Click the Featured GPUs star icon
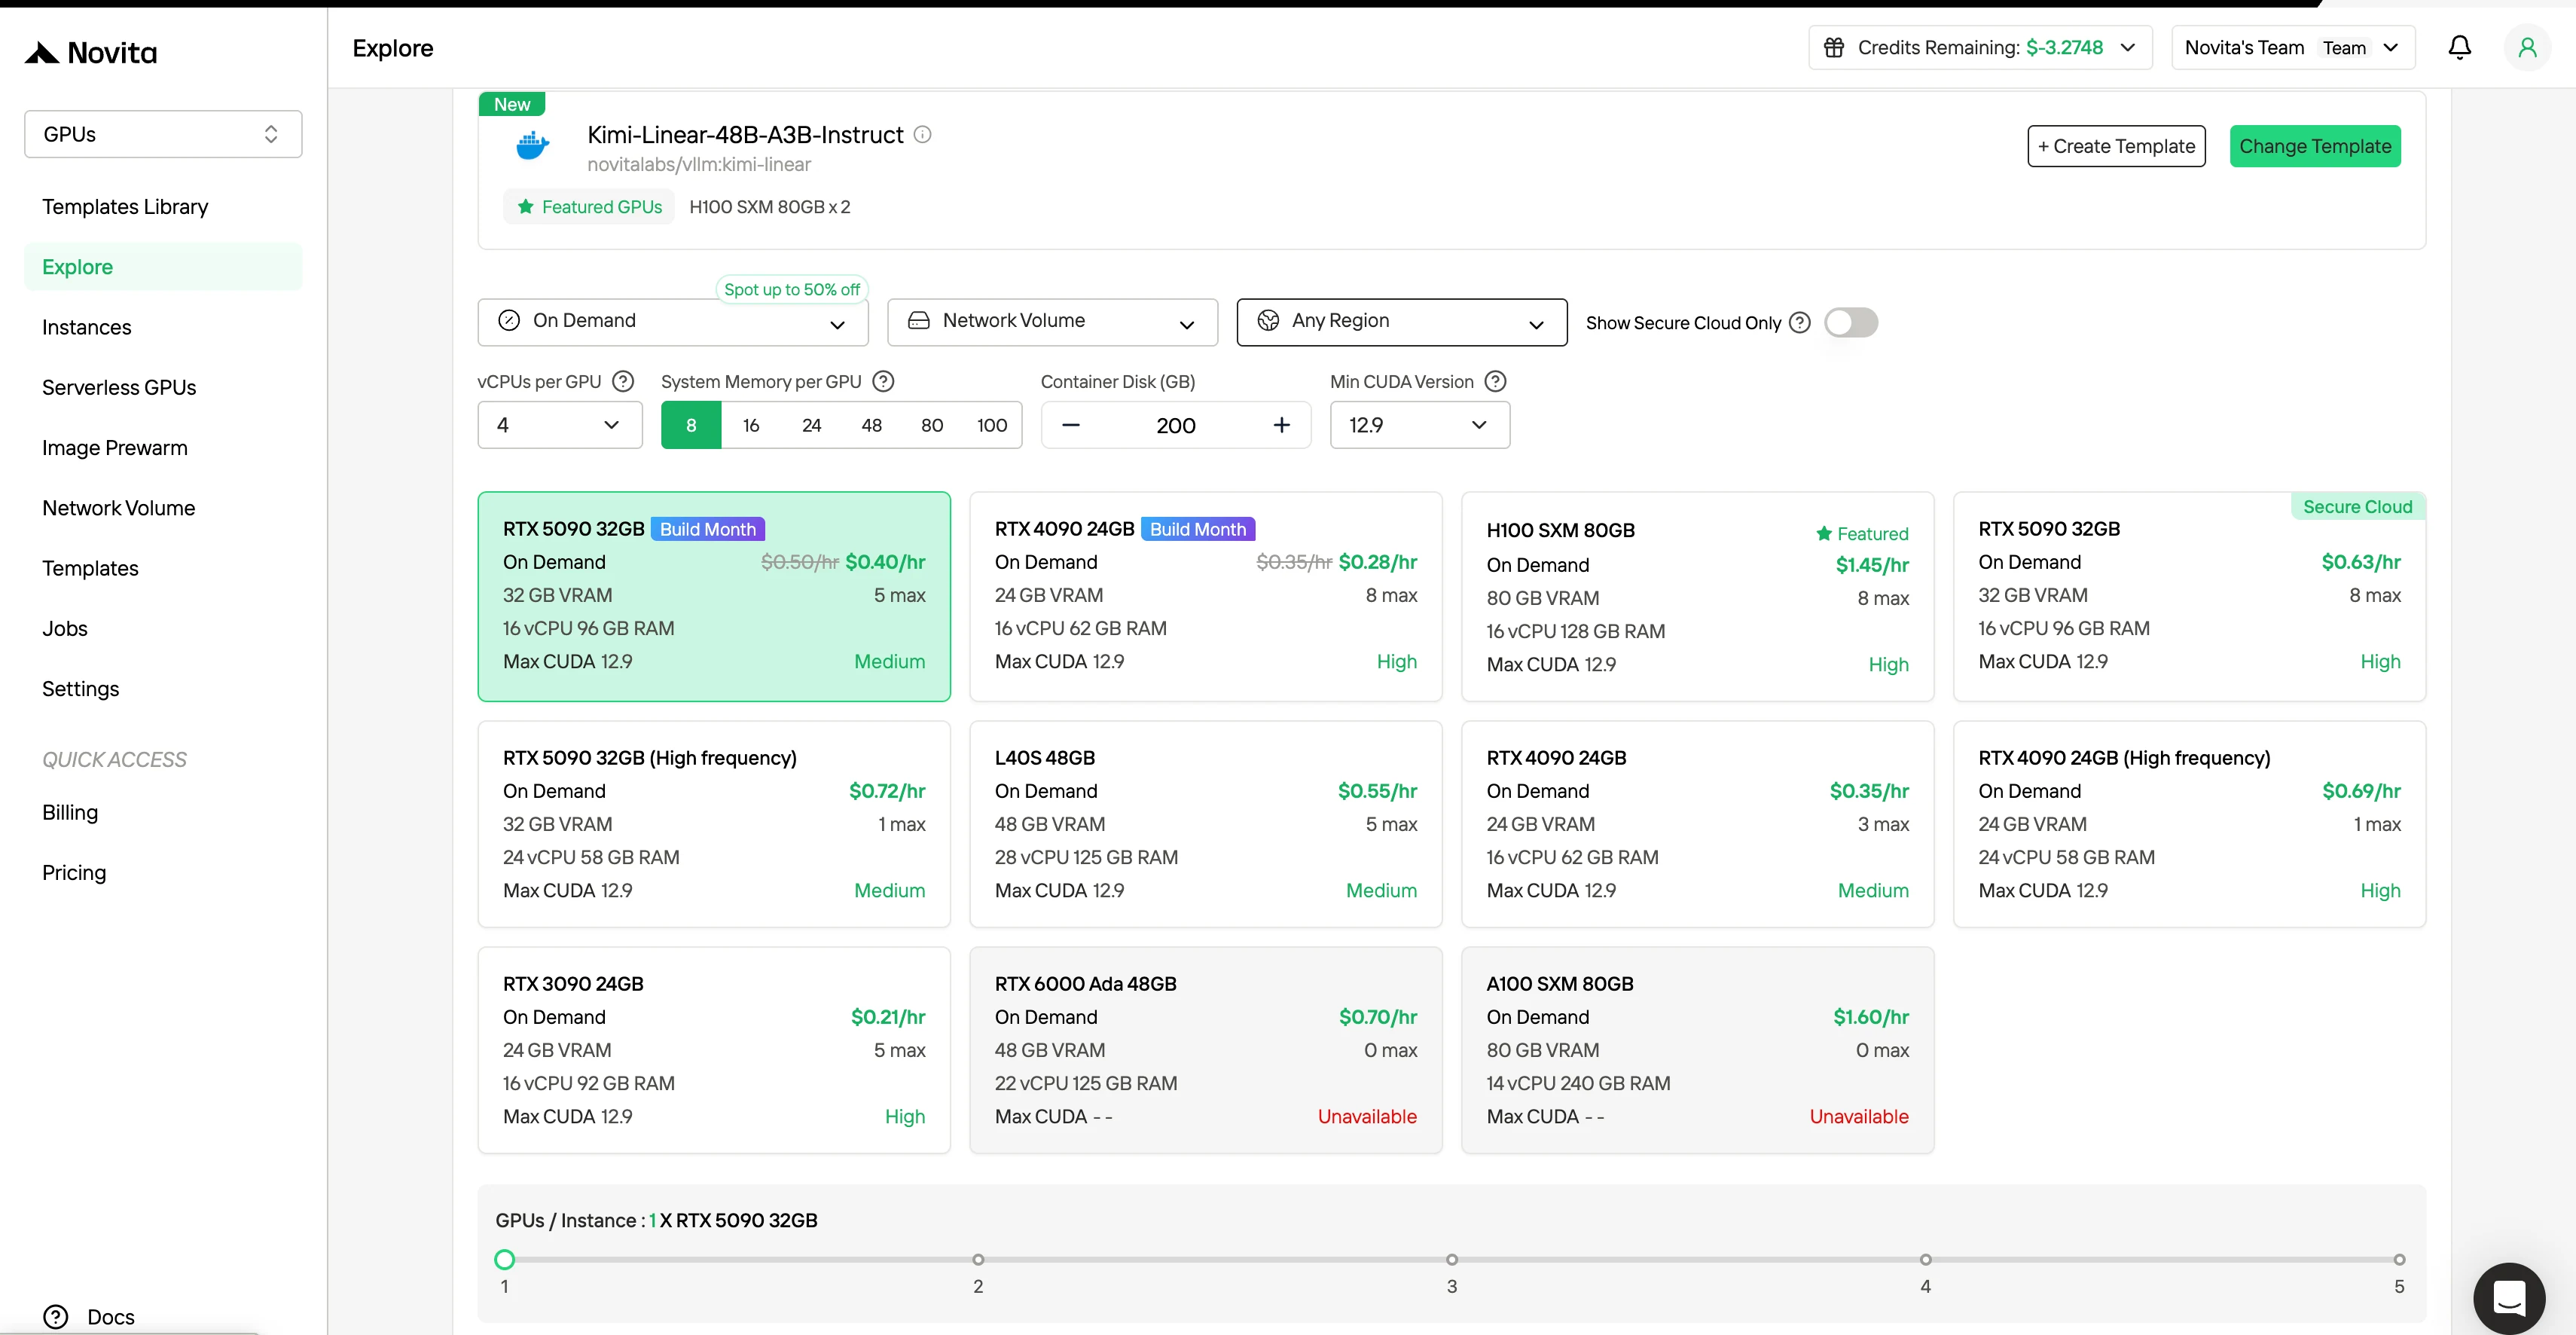This screenshot has height=1335, width=2576. pyautogui.click(x=525, y=207)
